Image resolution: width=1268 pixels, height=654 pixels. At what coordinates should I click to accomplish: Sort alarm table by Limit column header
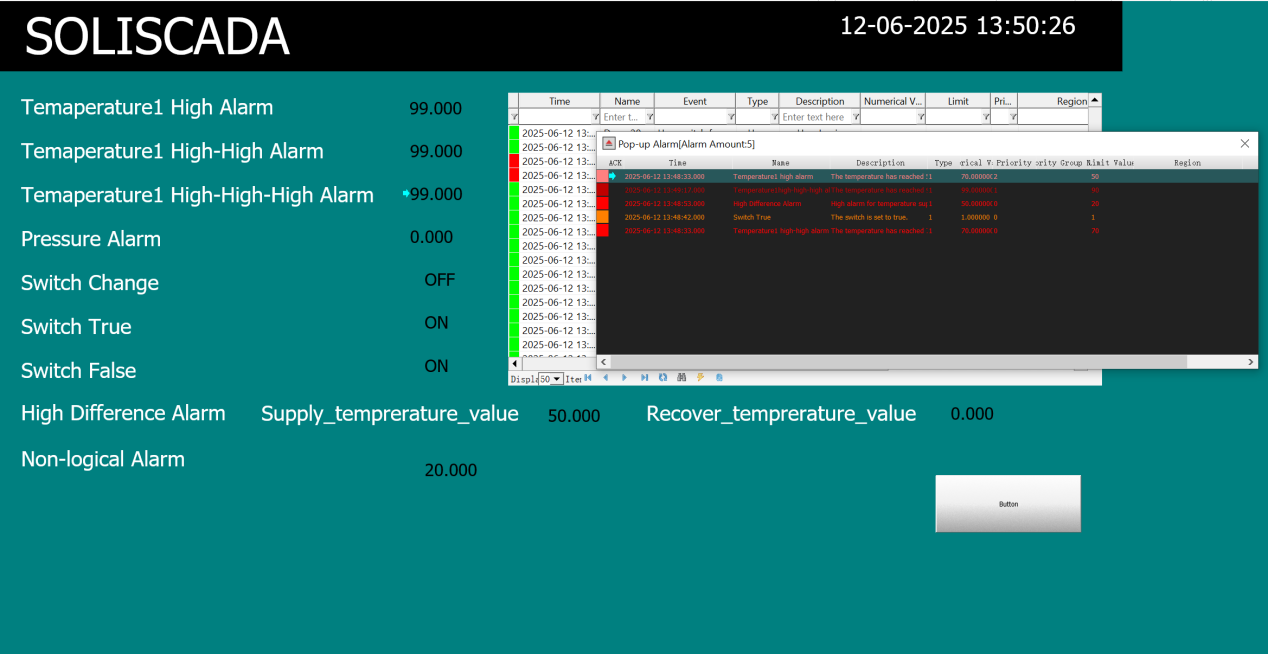click(x=958, y=101)
